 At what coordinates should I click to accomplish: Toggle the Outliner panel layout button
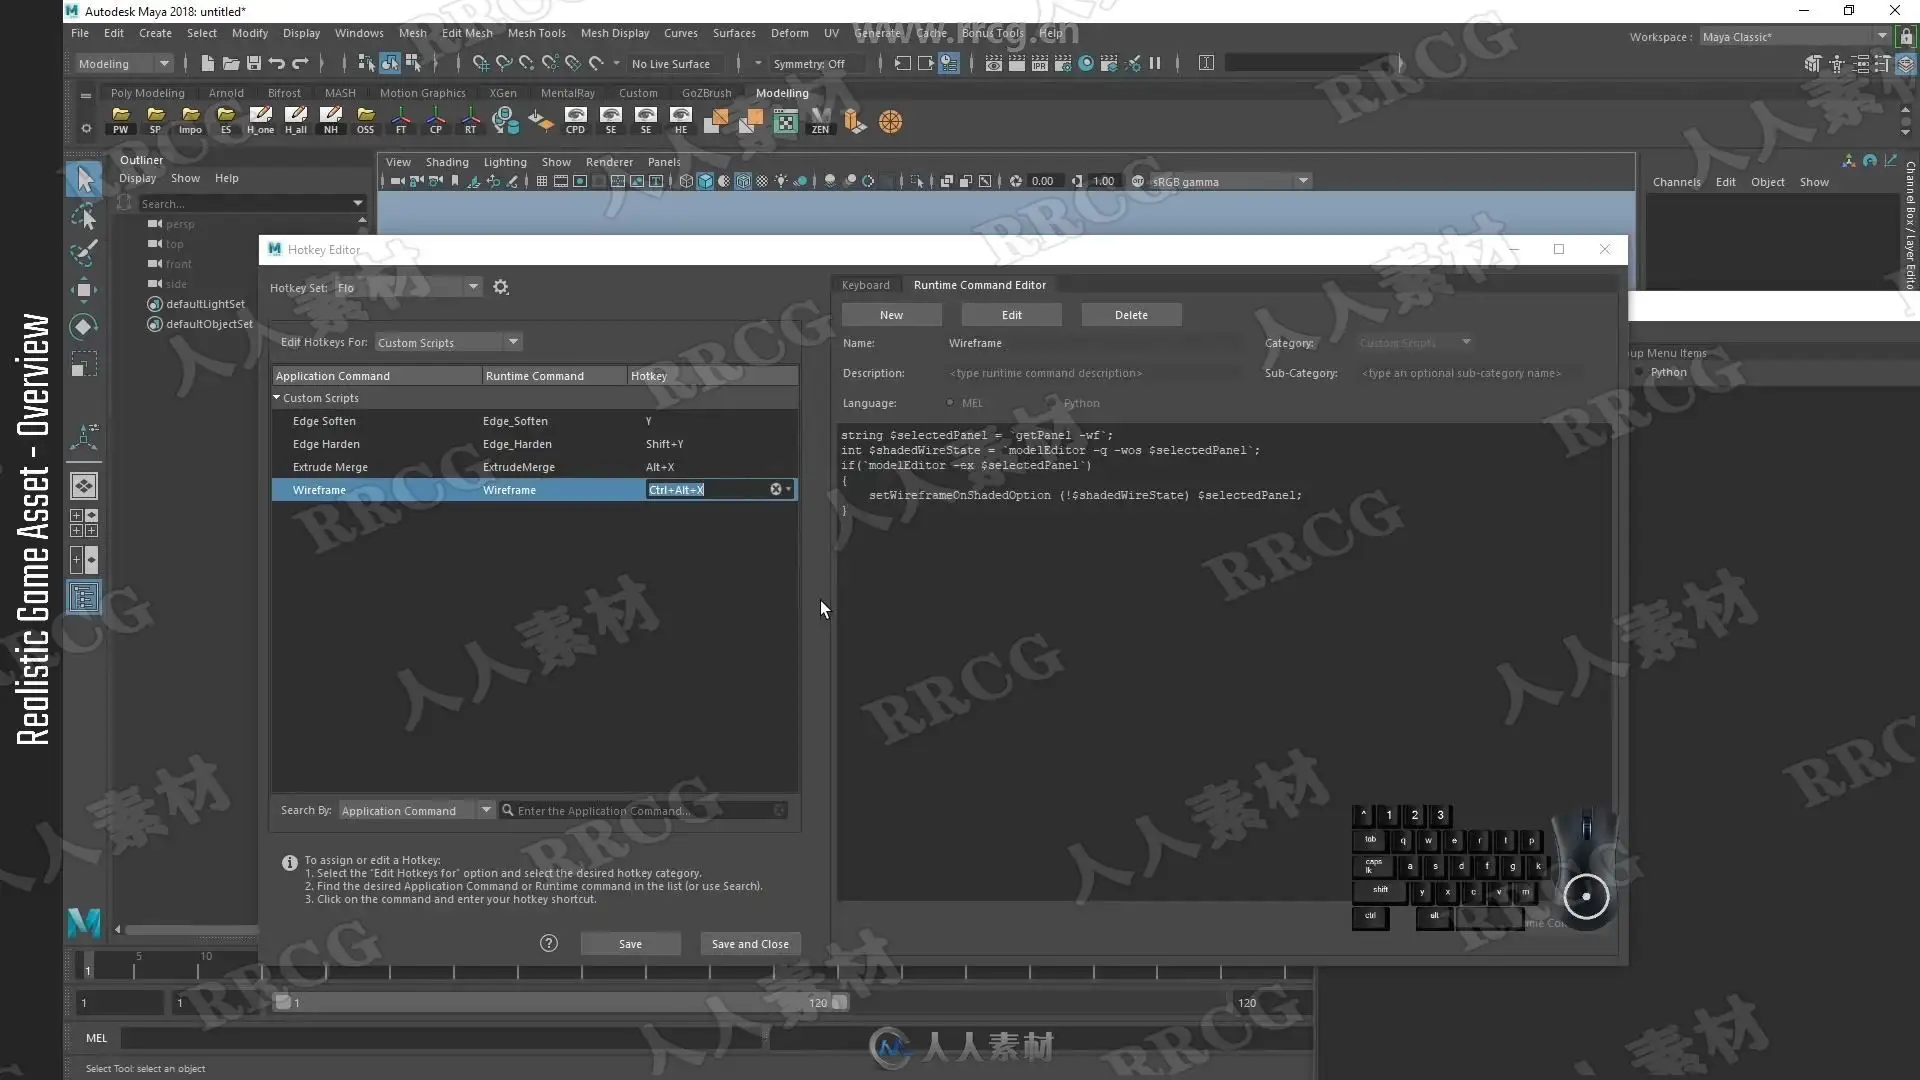tap(84, 597)
